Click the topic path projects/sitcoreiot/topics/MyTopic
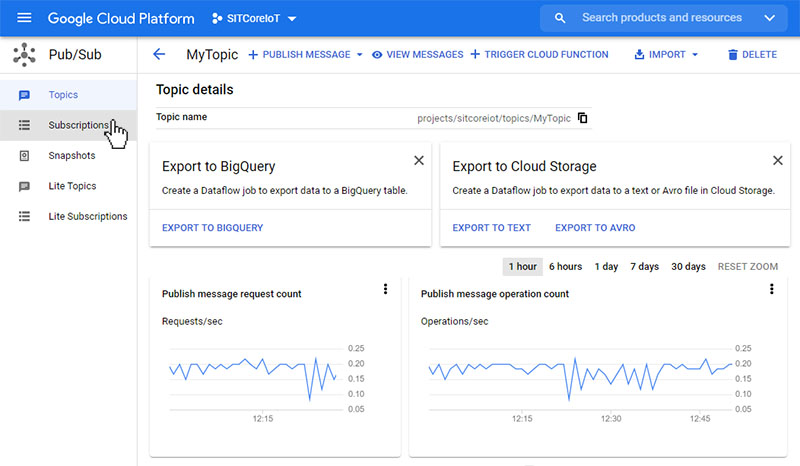The height and width of the screenshot is (466, 800). click(x=493, y=118)
